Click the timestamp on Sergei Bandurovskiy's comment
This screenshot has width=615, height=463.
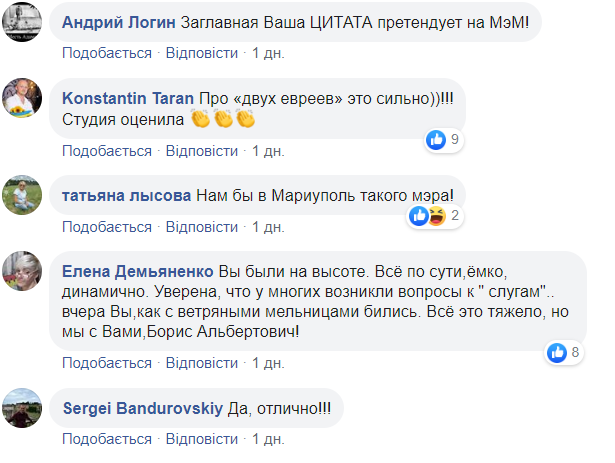tap(268, 441)
